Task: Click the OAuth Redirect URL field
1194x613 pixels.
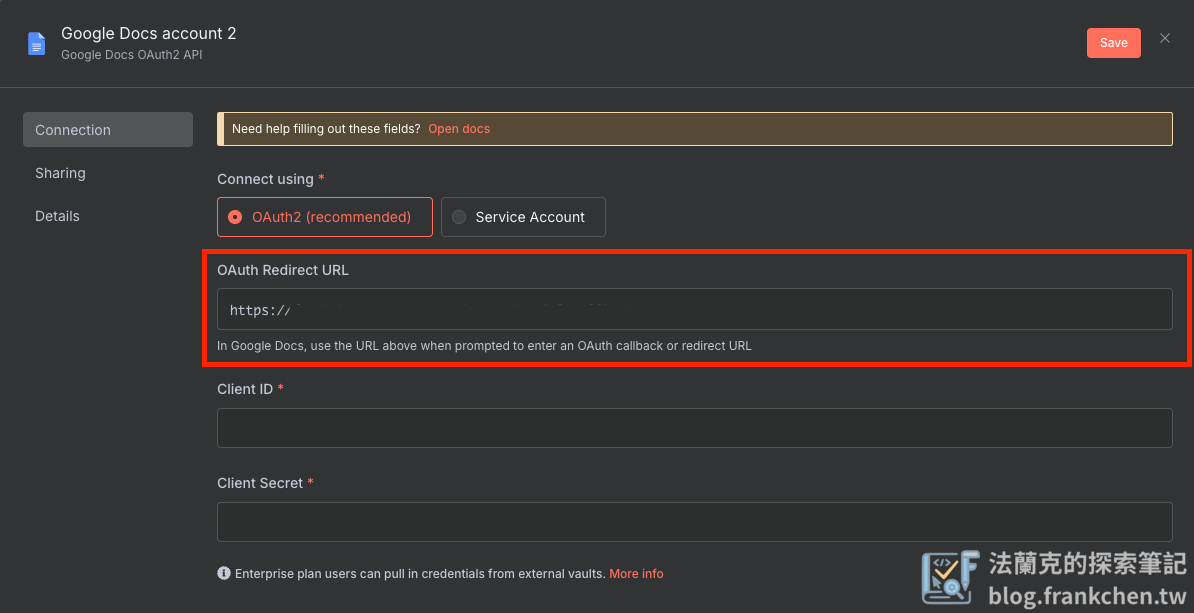Action: (x=694, y=309)
